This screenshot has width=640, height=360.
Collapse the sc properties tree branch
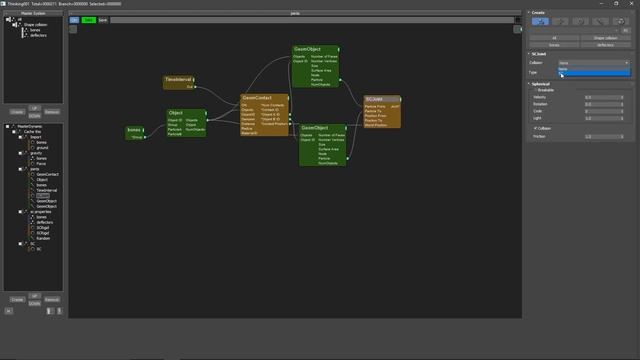click(20, 212)
